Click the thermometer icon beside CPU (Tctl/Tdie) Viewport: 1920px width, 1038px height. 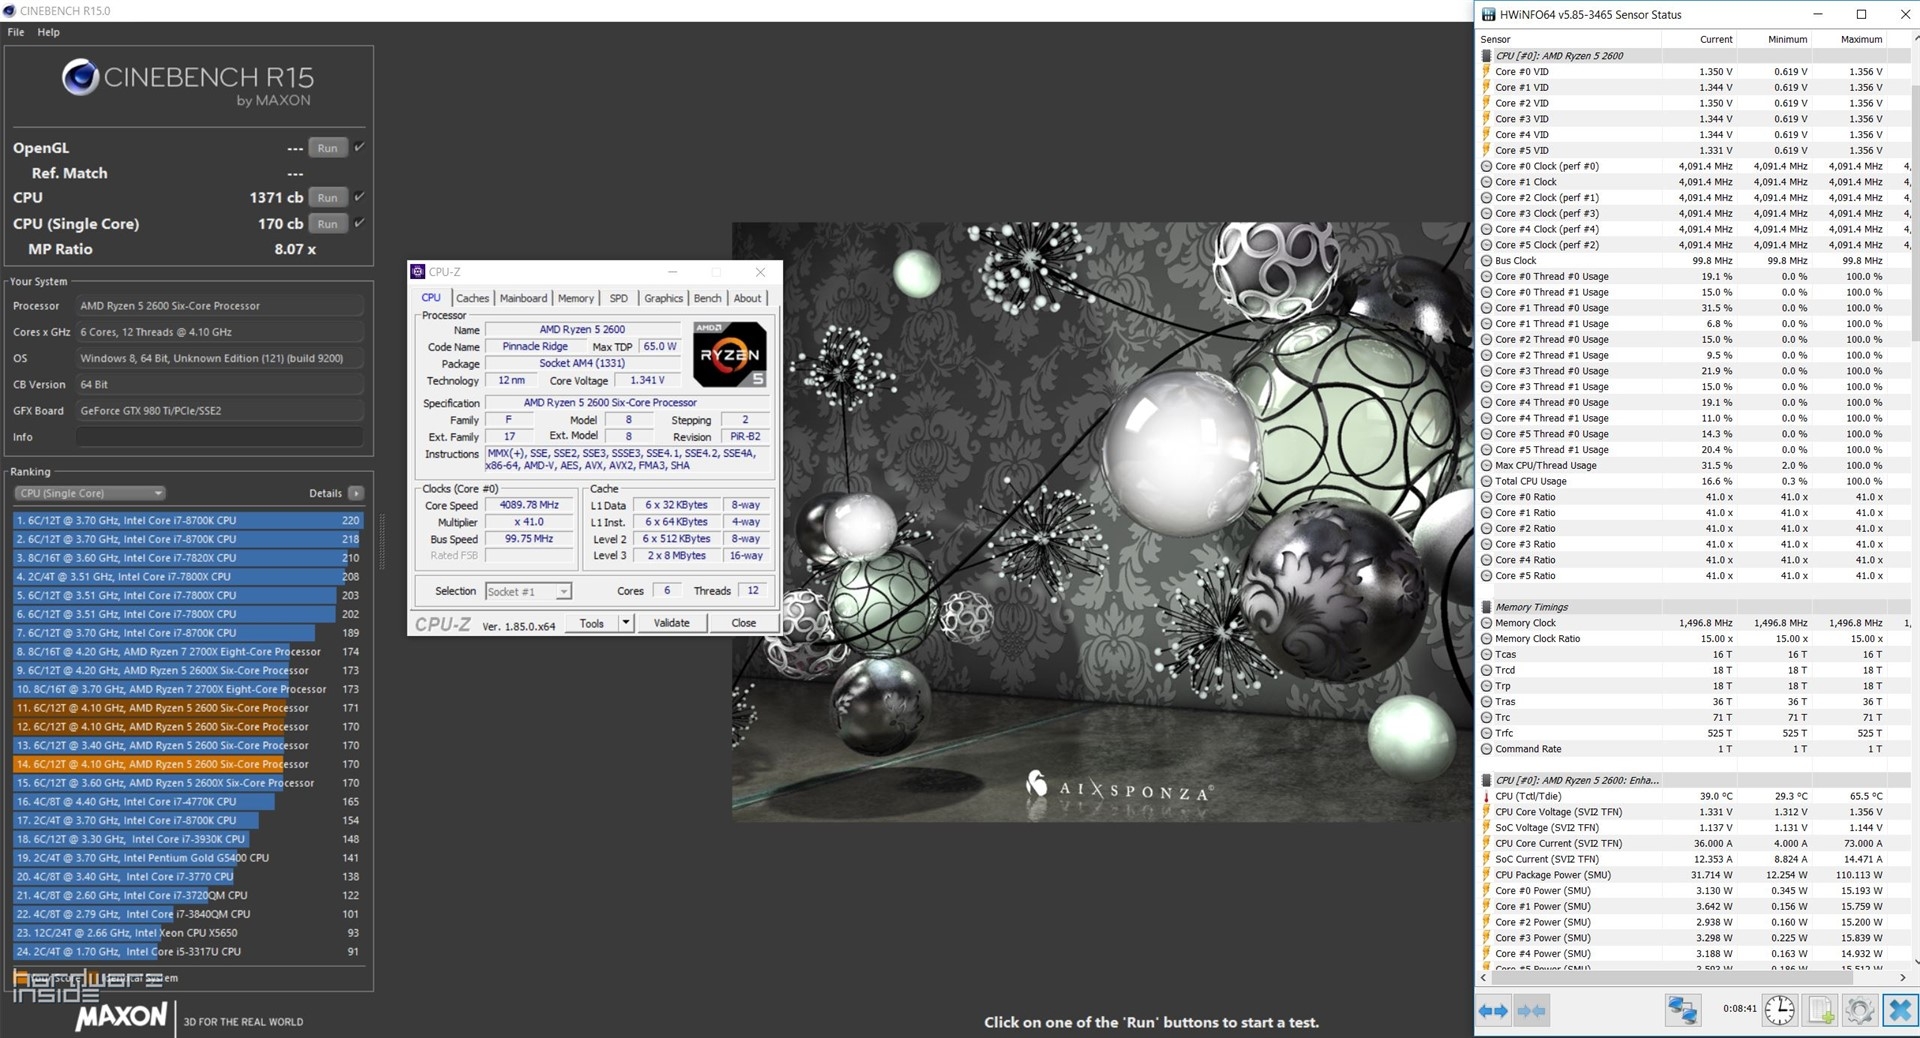coord(1486,796)
